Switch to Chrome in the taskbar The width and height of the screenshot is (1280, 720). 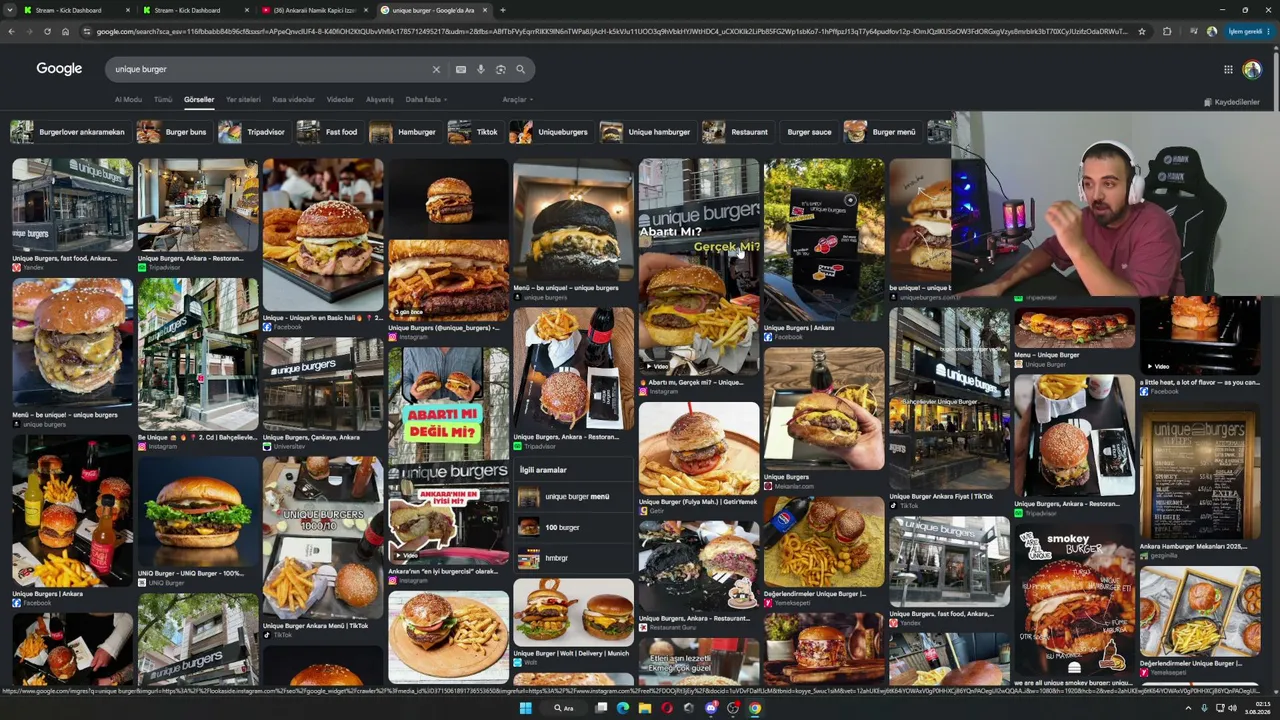(x=755, y=708)
